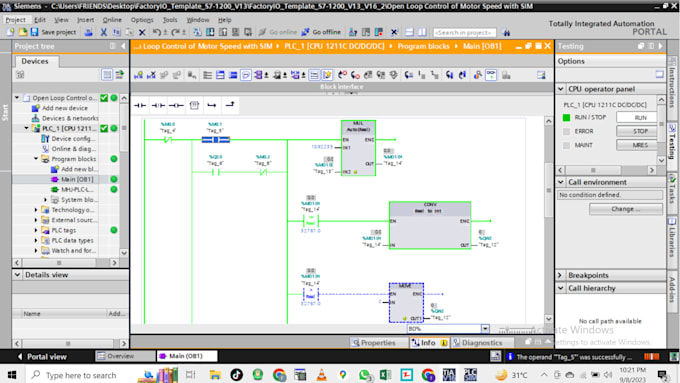Click the undo arrow icon
Viewport: 680px width, 383px height.
[157, 32]
